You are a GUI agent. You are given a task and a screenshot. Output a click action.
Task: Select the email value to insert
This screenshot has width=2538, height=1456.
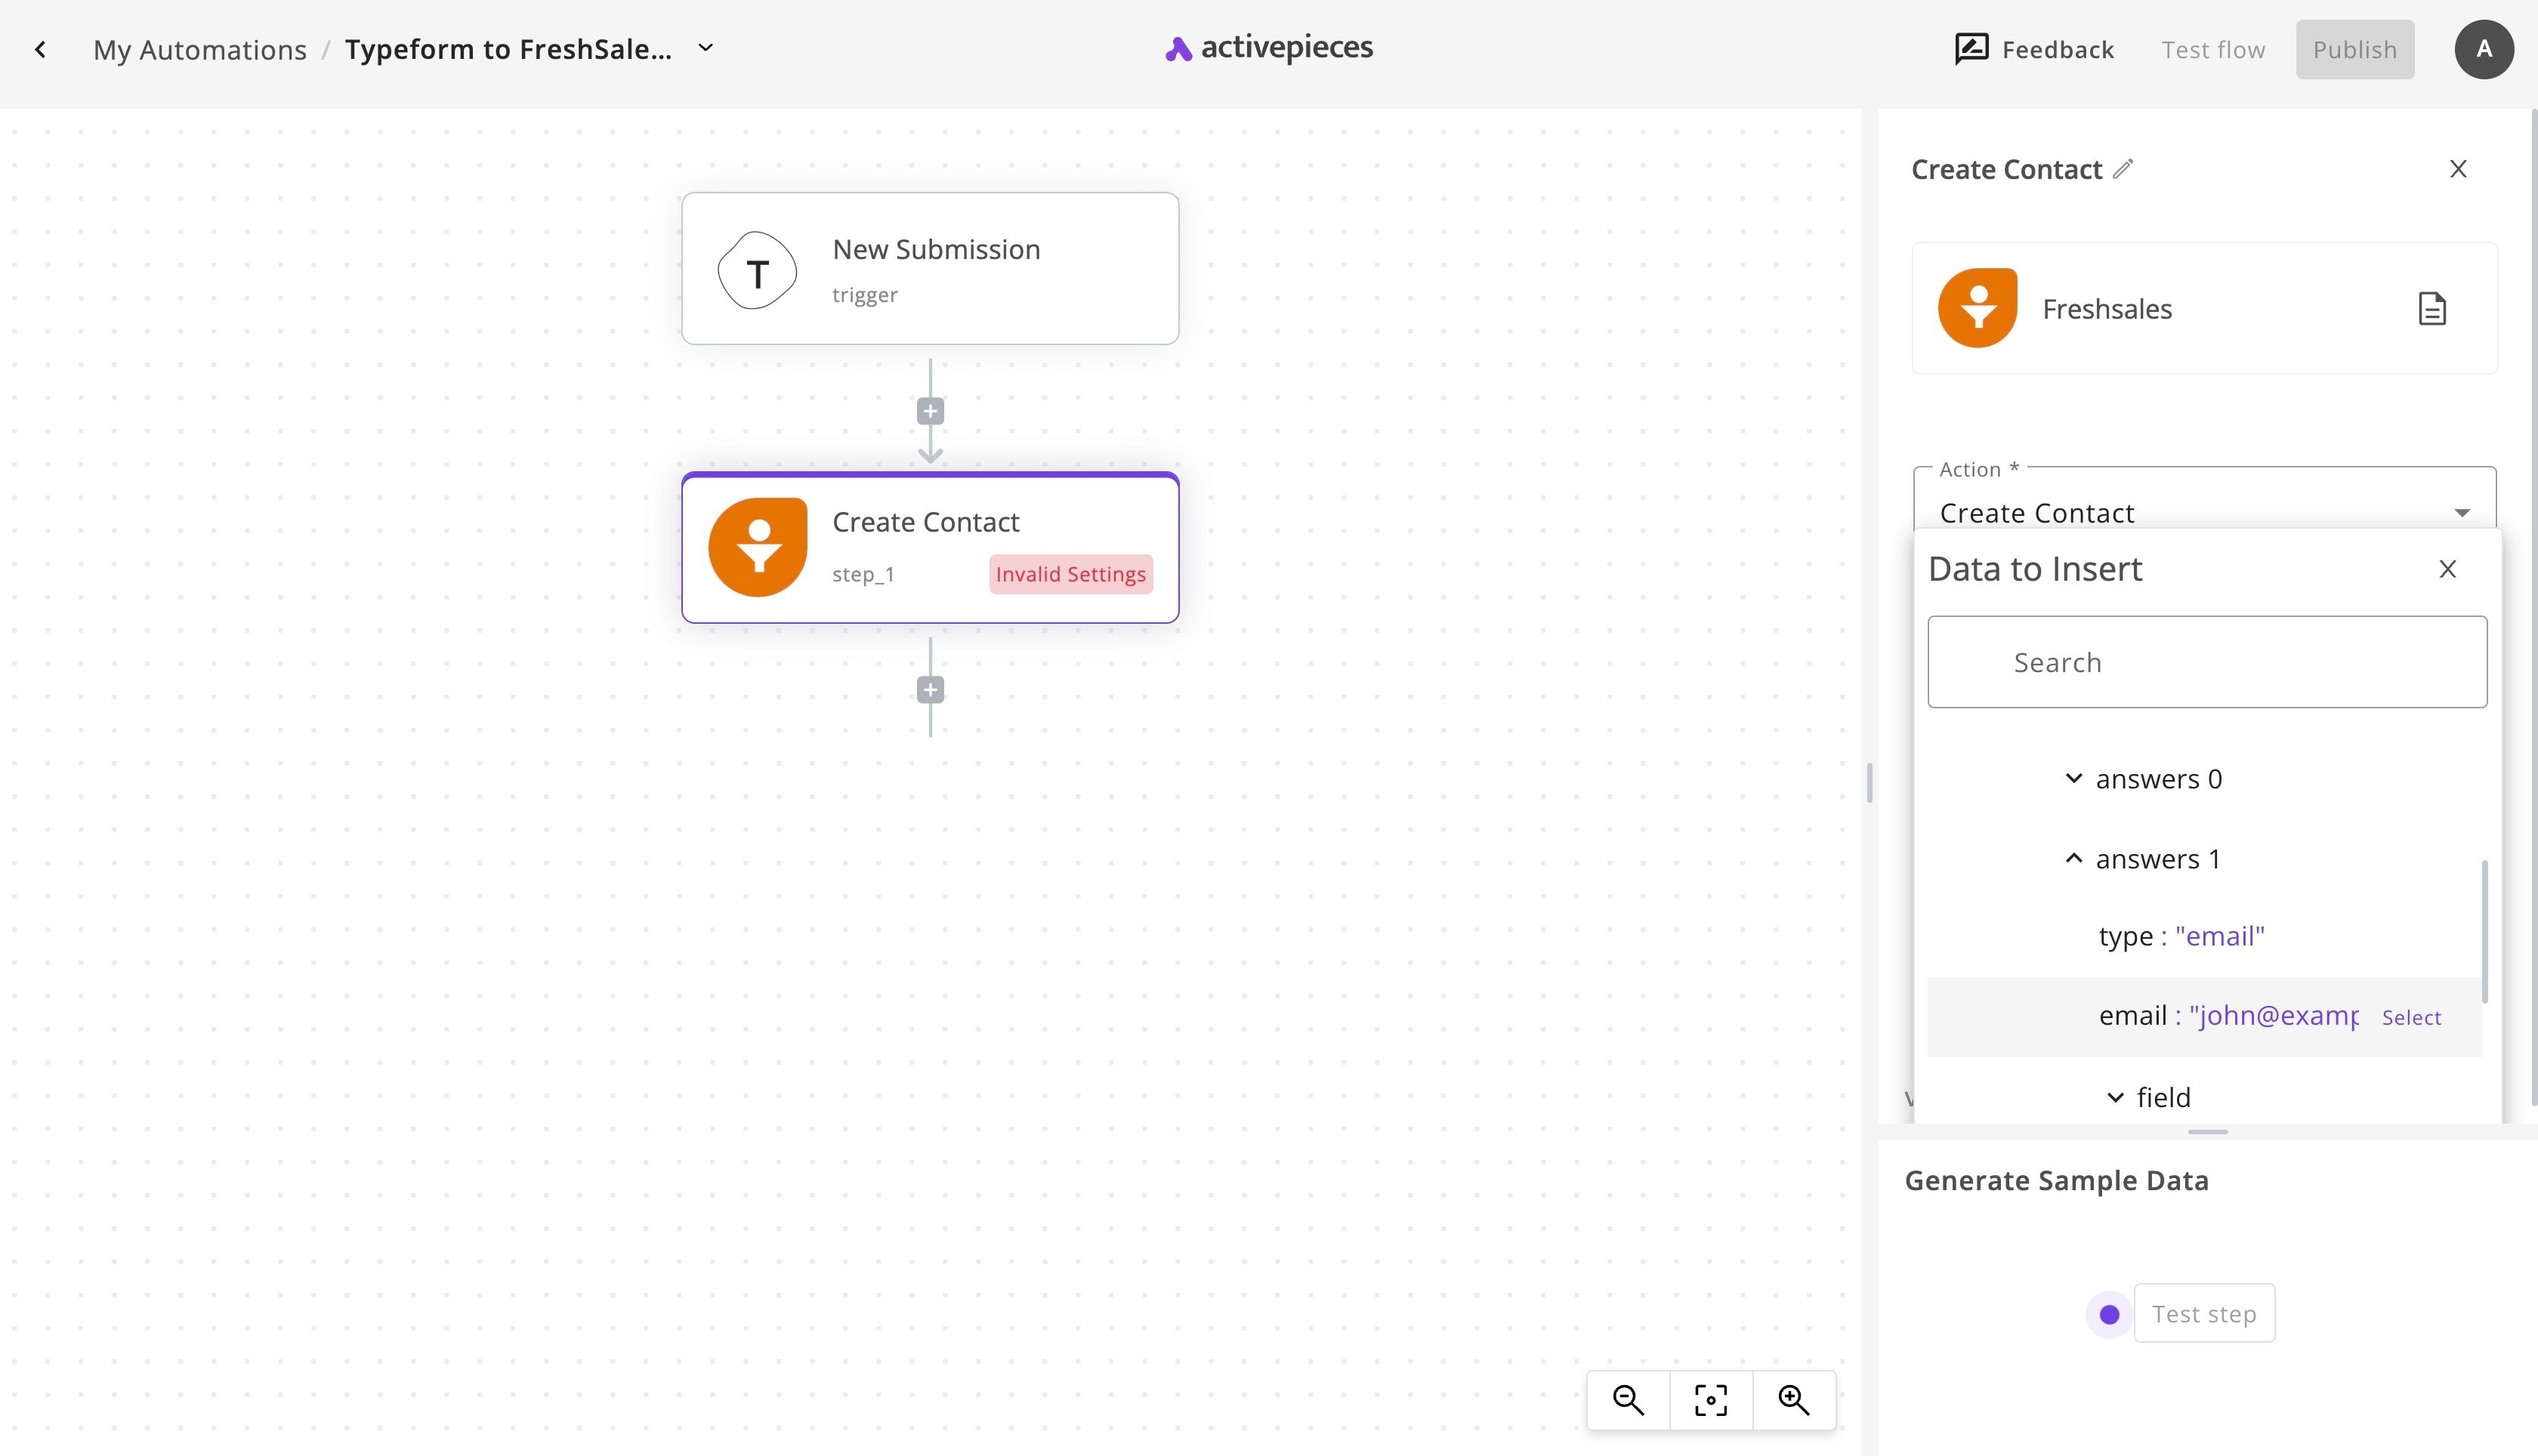[2411, 1017]
